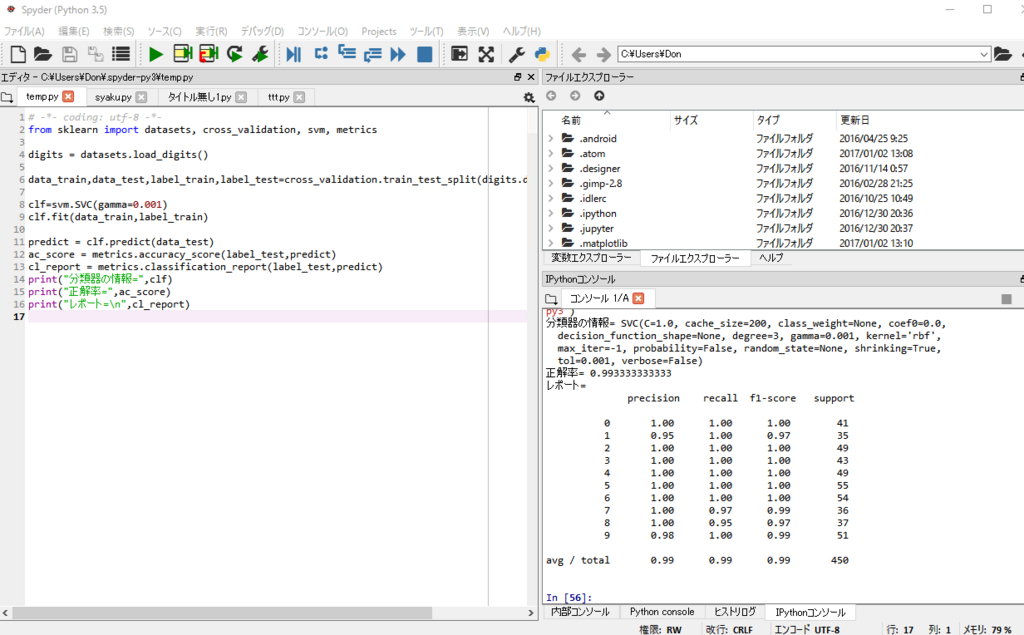Image resolution: width=1024 pixels, height=635 pixels.
Task: Close the syaku.py tab
Action: click(141, 97)
